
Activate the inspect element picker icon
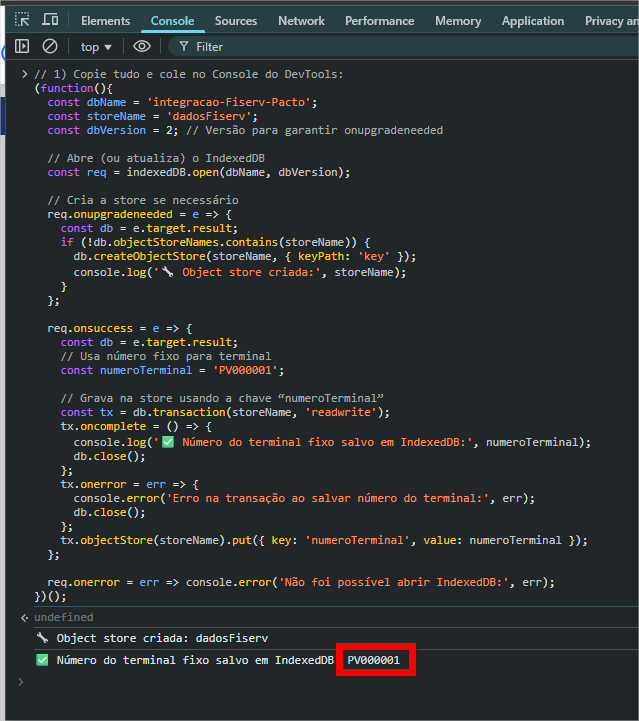click(x=22, y=20)
